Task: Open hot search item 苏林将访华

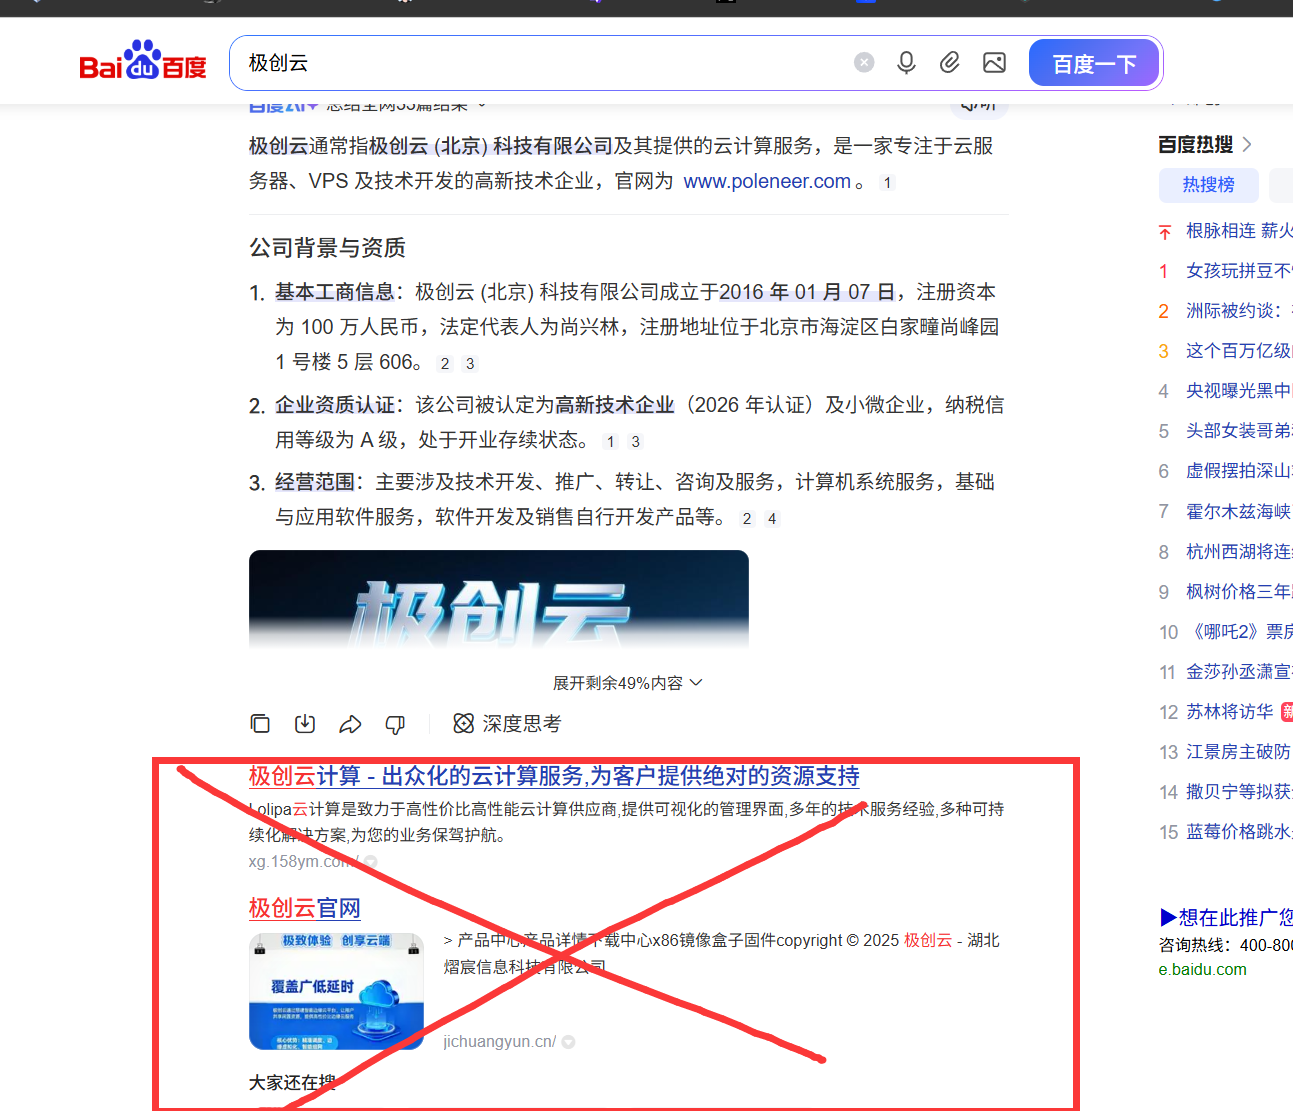Action: [x=1229, y=712]
